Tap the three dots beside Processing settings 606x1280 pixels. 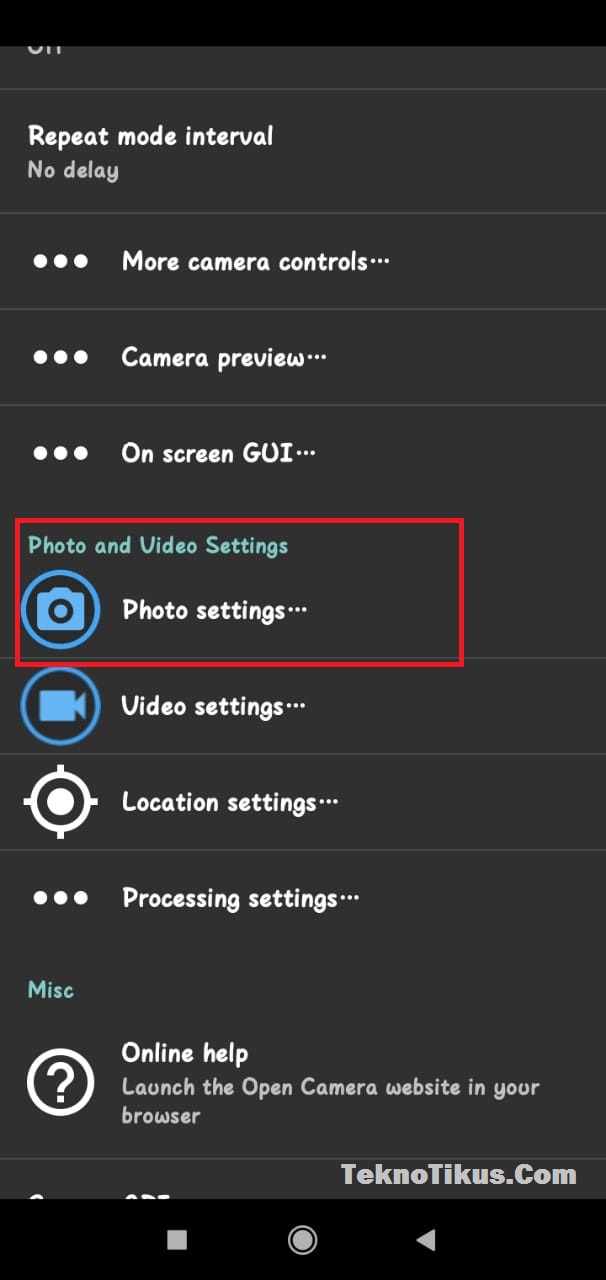pyautogui.click(x=60, y=898)
